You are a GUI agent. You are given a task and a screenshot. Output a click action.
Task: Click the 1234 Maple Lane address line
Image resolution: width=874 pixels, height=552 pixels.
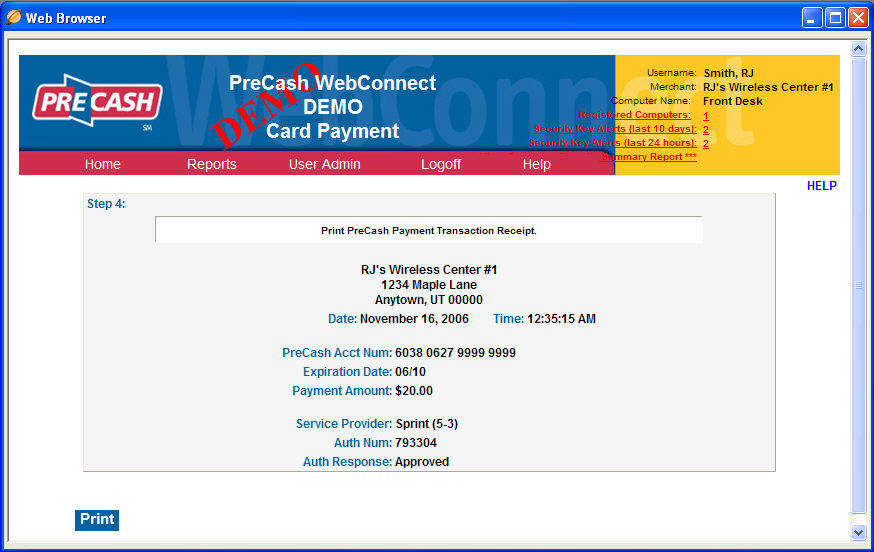(x=429, y=285)
